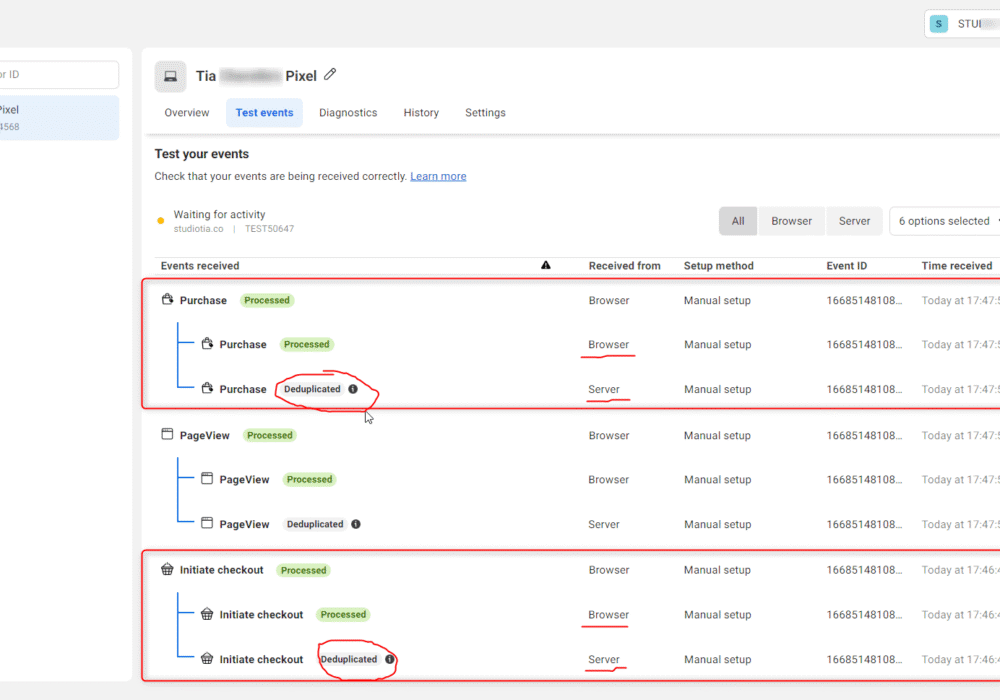The image size is (1000, 700).
Task: Click the Events received column header
Action: [x=200, y=266]
